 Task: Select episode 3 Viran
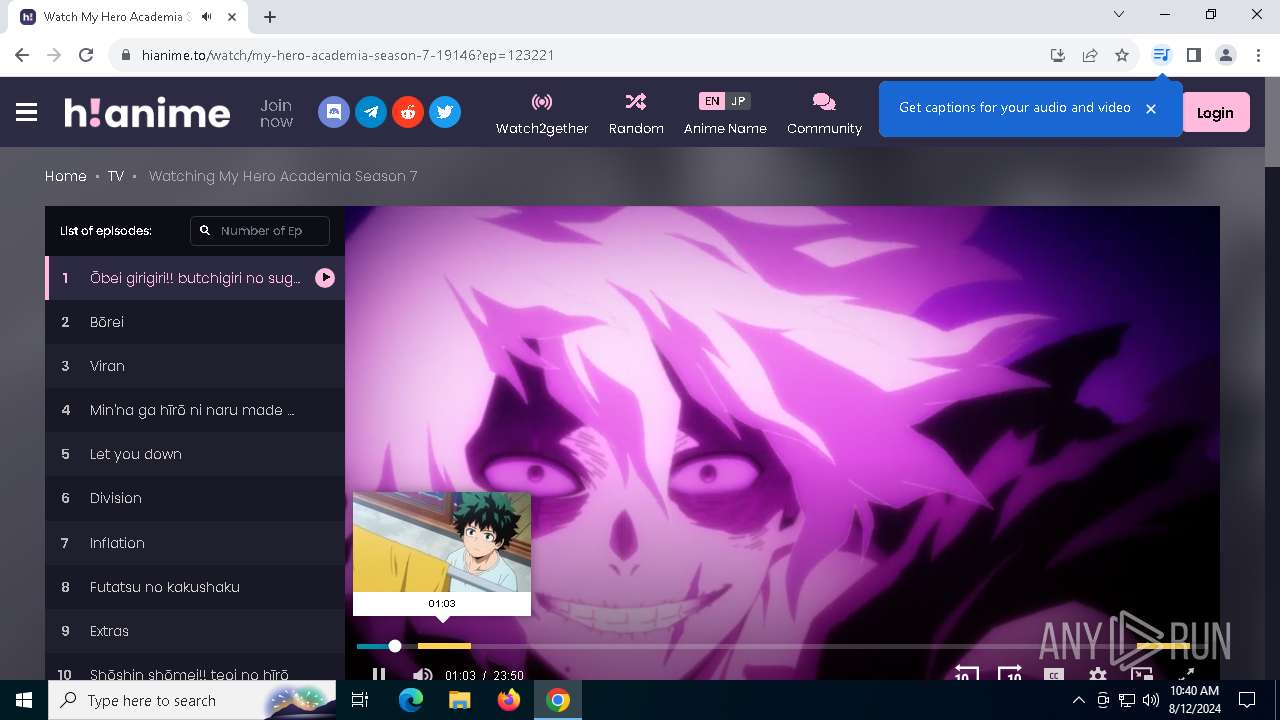195,366
